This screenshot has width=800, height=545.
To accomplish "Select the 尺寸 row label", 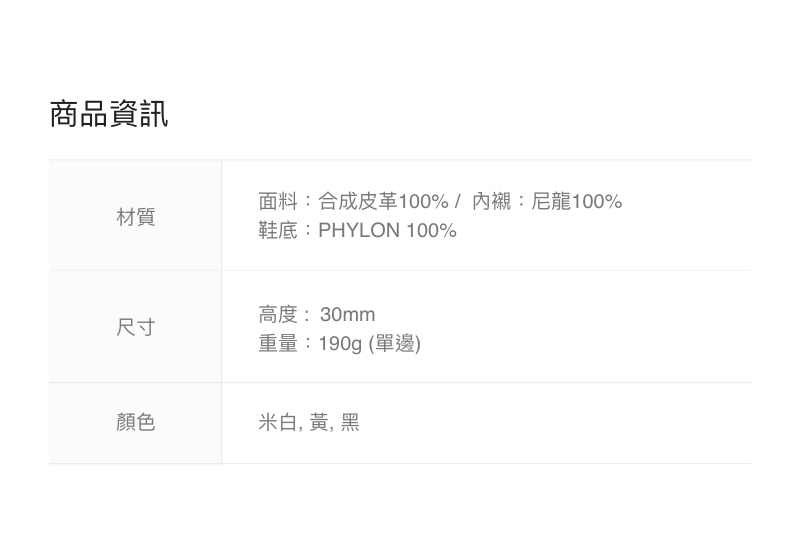I will coord(136,327).
